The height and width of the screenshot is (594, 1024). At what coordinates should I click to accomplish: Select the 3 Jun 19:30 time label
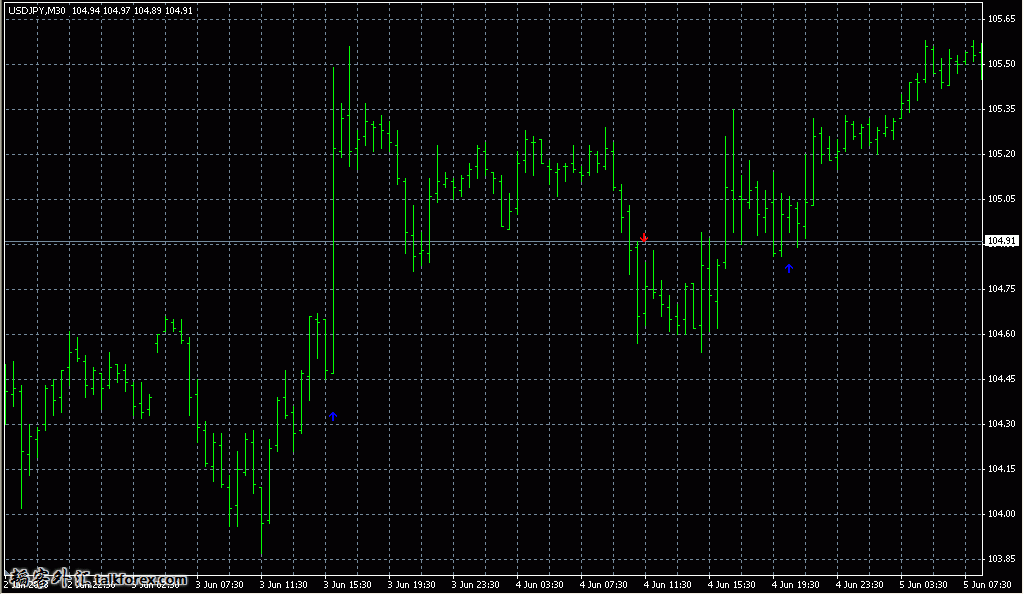point(412,584)
